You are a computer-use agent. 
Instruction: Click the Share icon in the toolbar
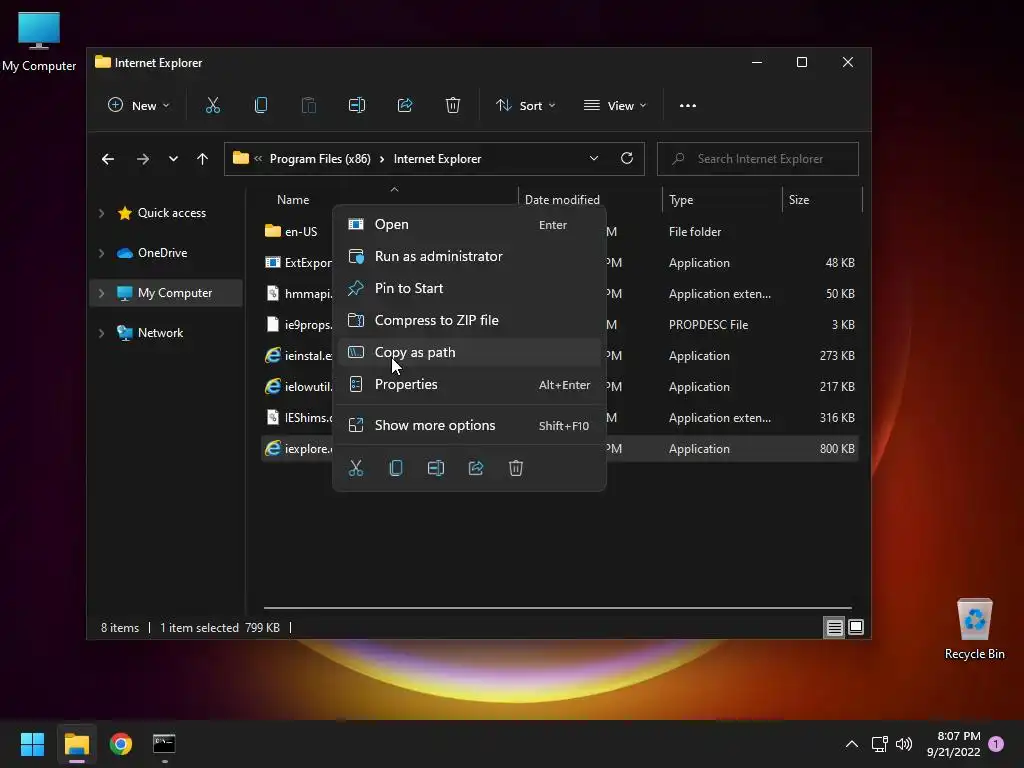(405, 105)
